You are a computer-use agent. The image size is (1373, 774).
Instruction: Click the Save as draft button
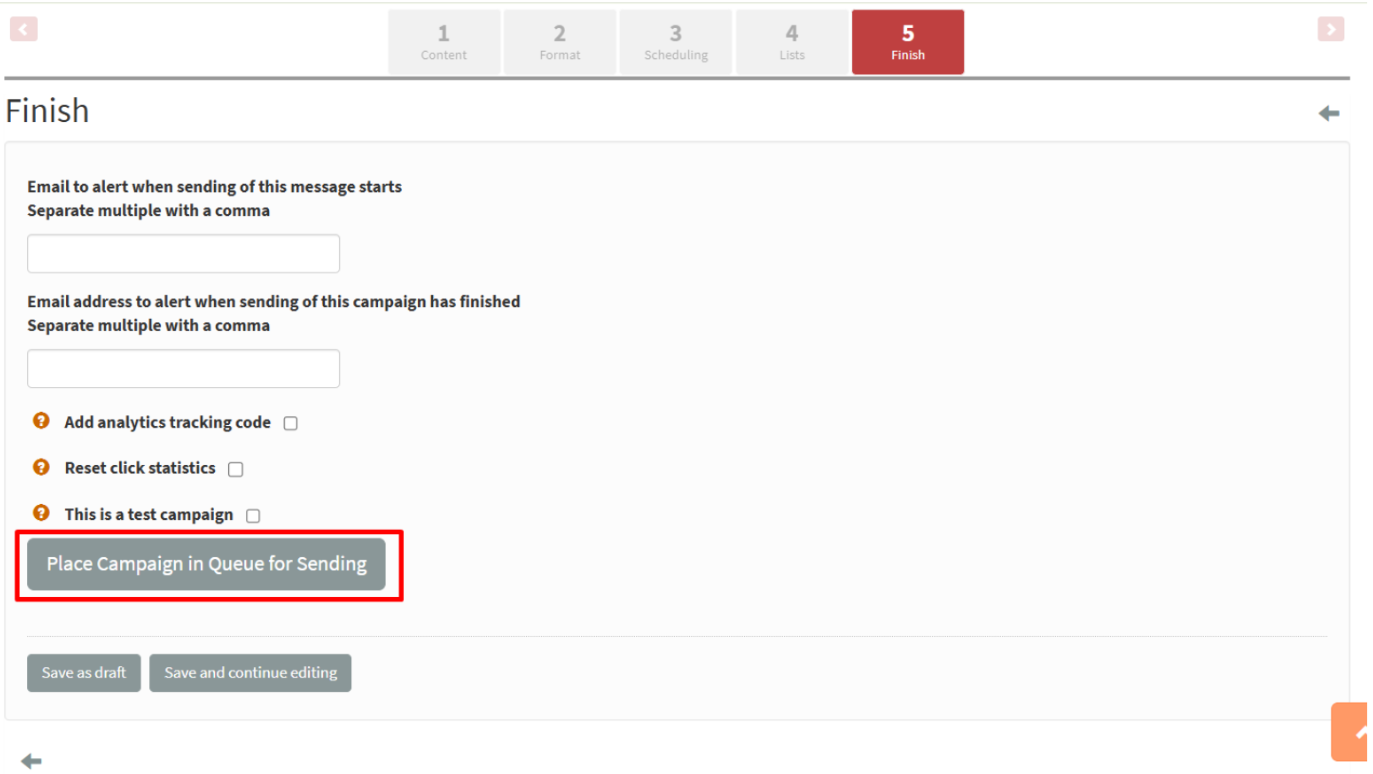point(84,673)
